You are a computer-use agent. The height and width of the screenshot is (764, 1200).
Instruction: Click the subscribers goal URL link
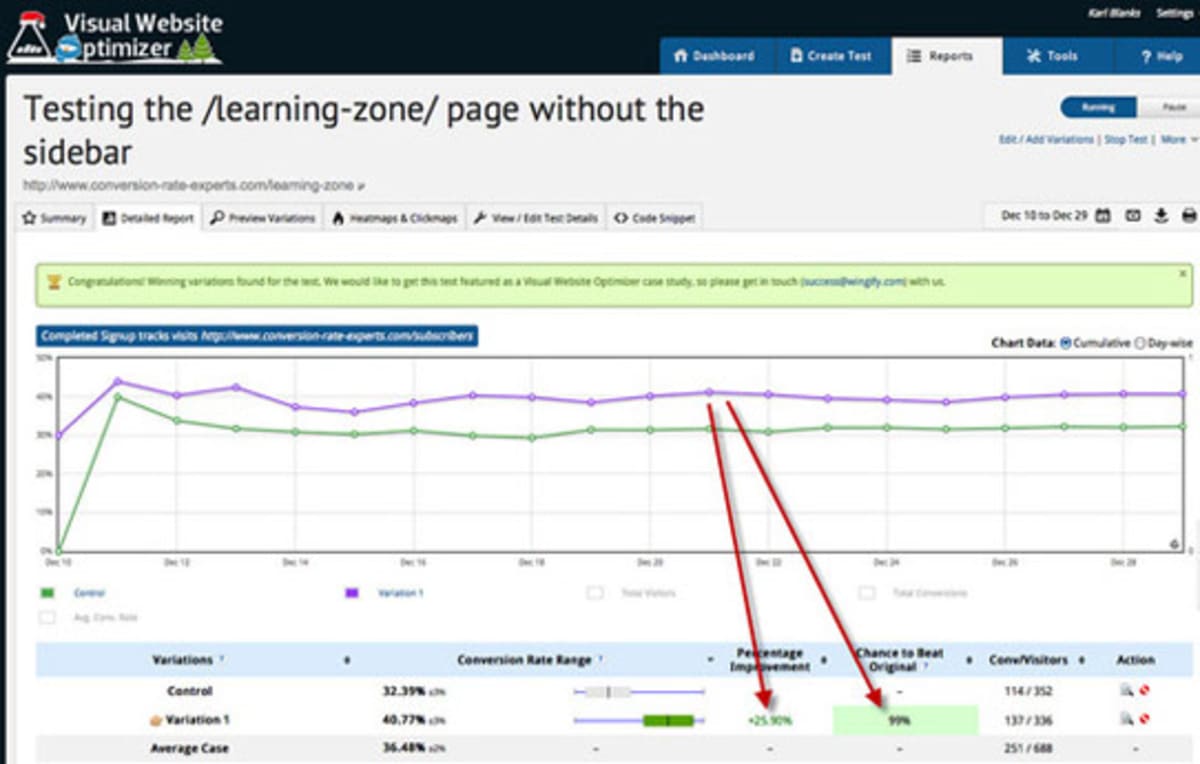click(x=337, y=336)
